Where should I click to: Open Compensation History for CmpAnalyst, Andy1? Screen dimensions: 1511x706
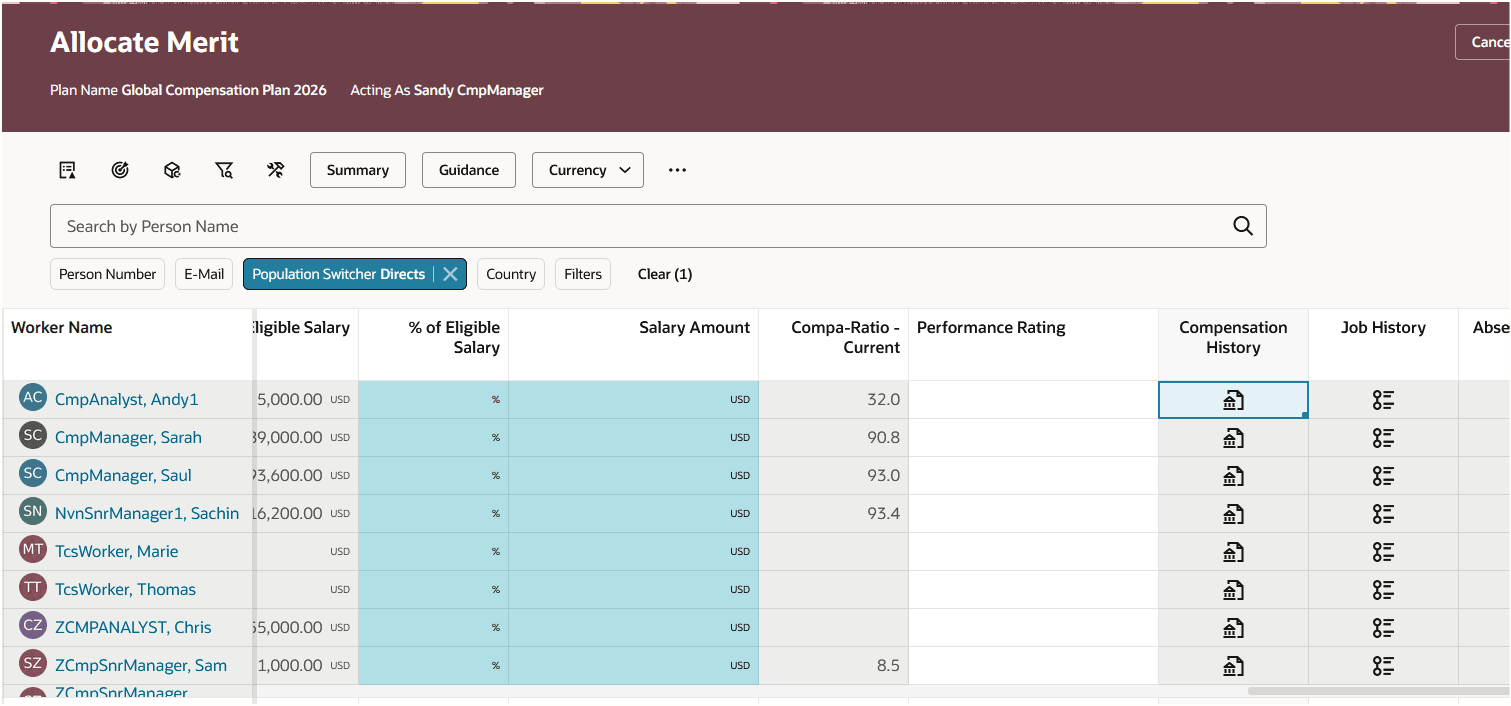1233,400
